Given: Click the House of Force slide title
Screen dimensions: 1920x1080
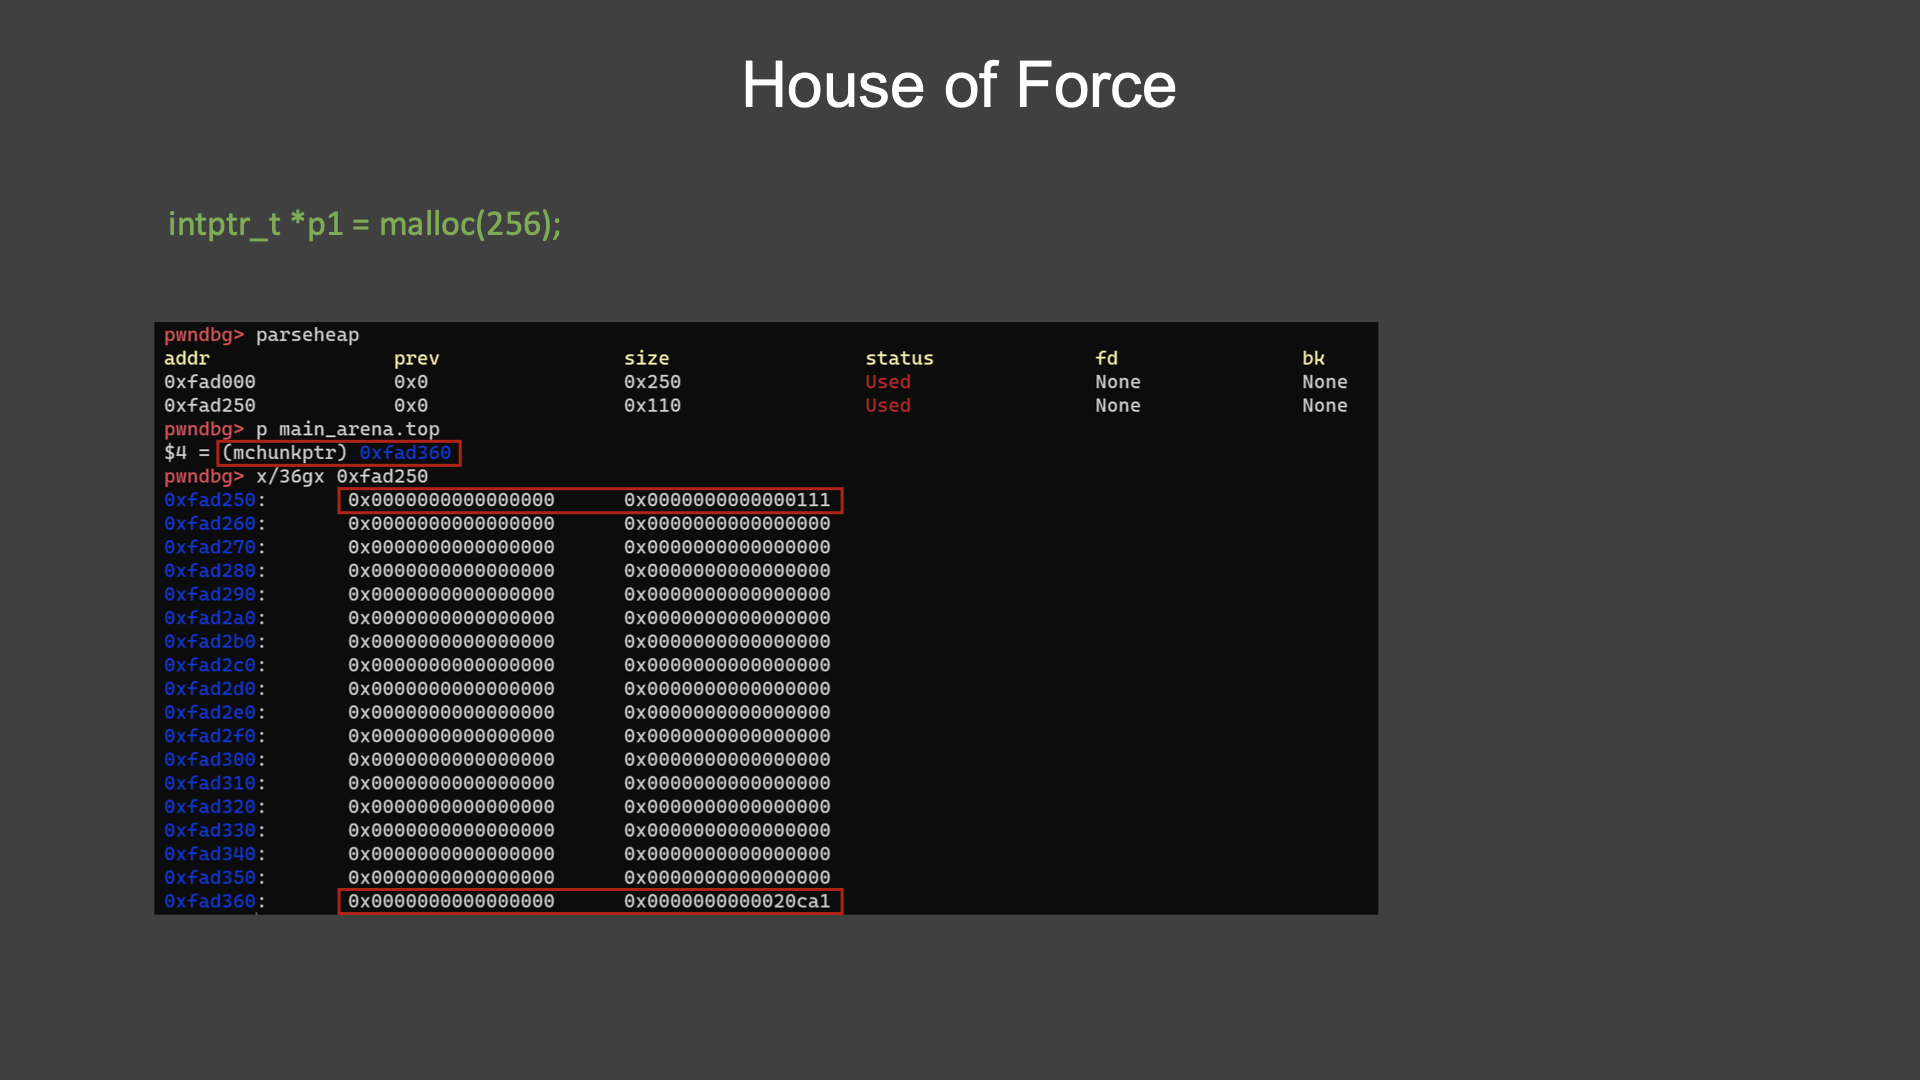Looking at the screenshot, I should point(958,85).
